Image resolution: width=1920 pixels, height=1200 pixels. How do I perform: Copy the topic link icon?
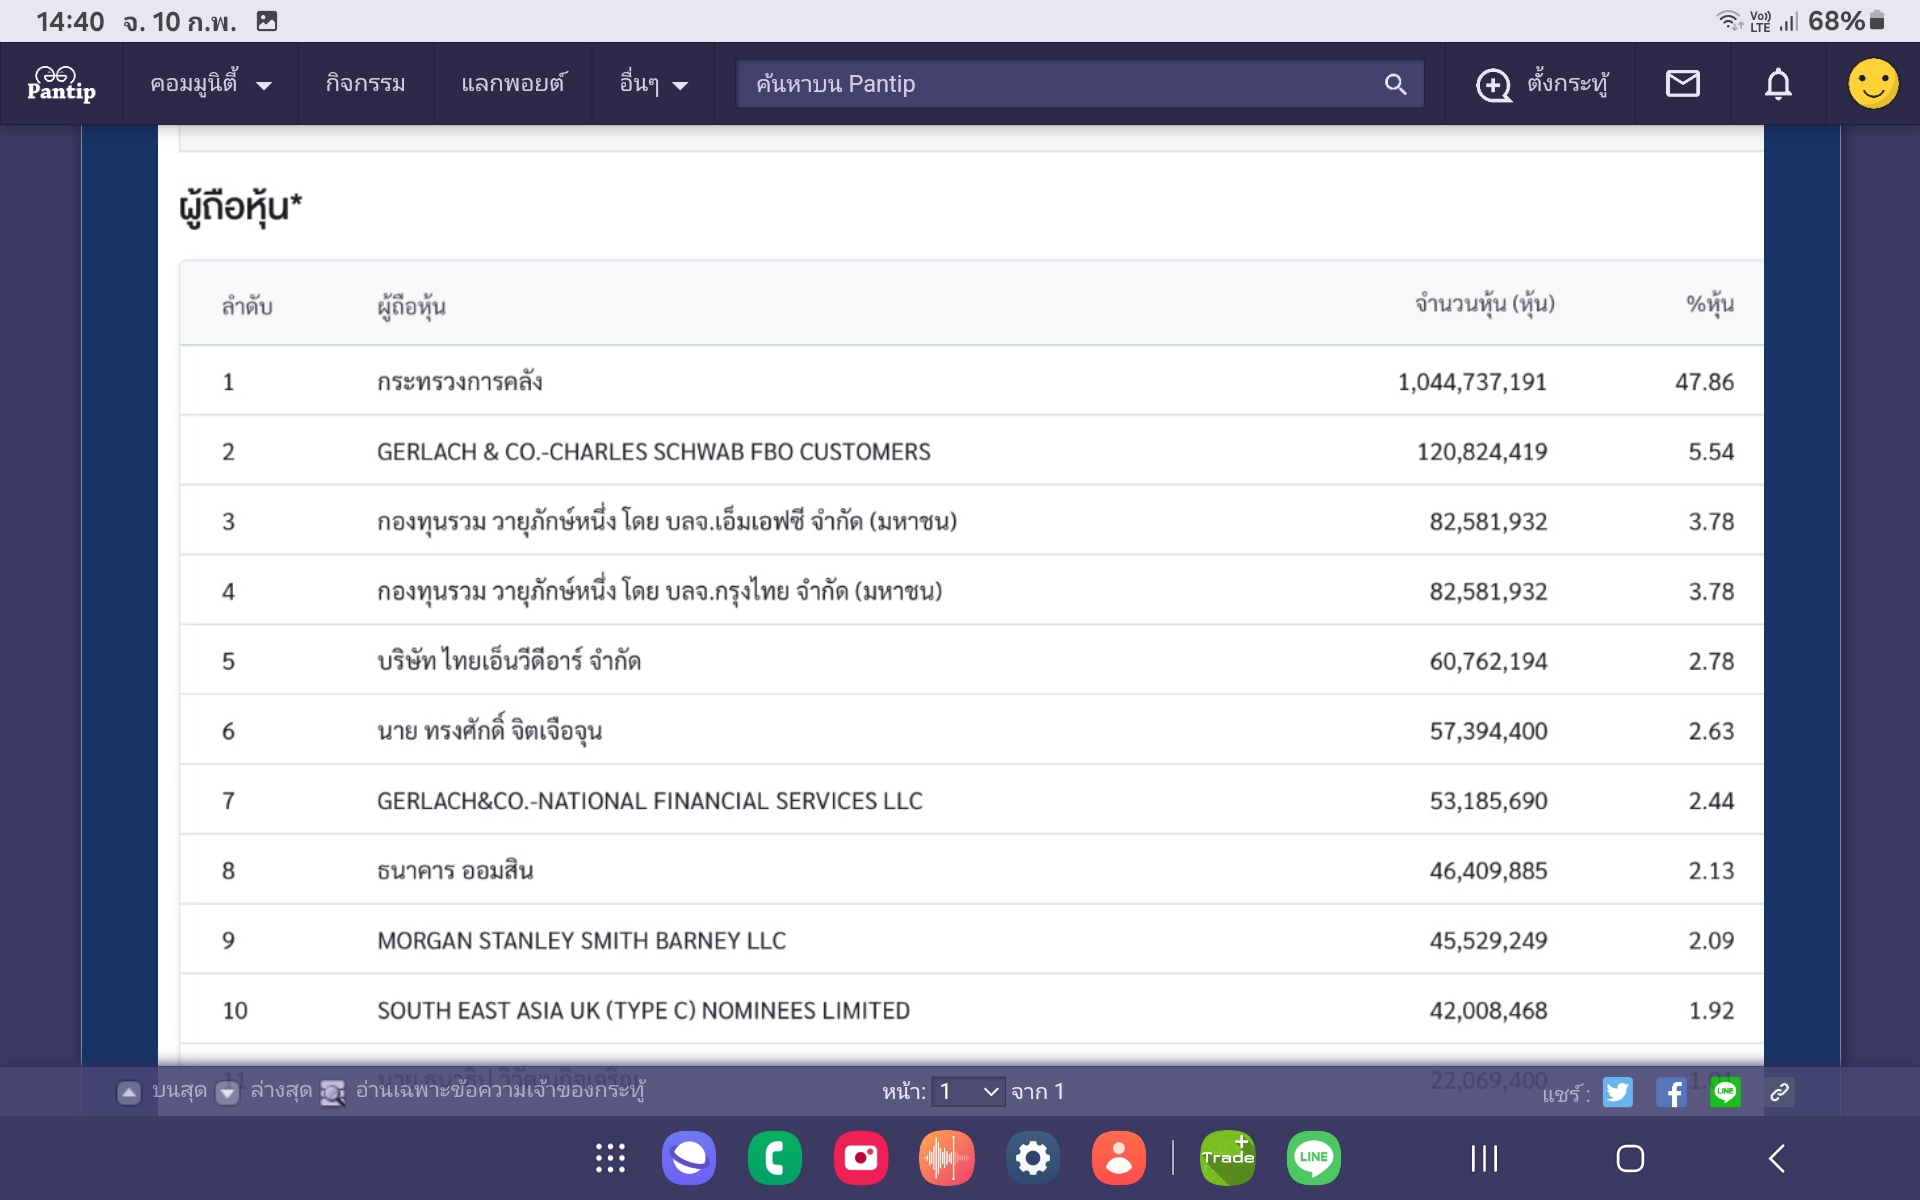[1779, 1092]
